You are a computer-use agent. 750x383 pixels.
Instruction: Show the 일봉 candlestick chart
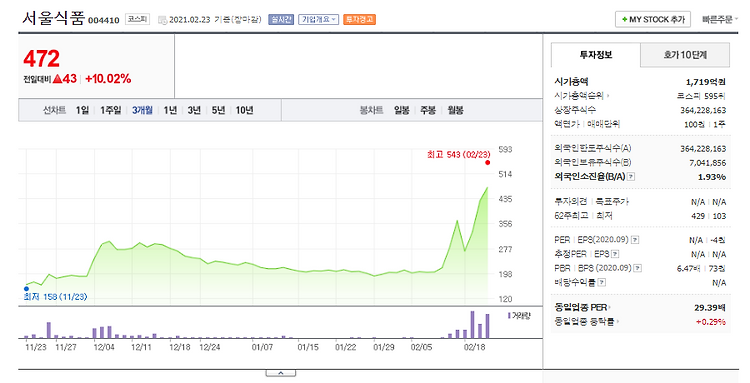click(401, 110)
